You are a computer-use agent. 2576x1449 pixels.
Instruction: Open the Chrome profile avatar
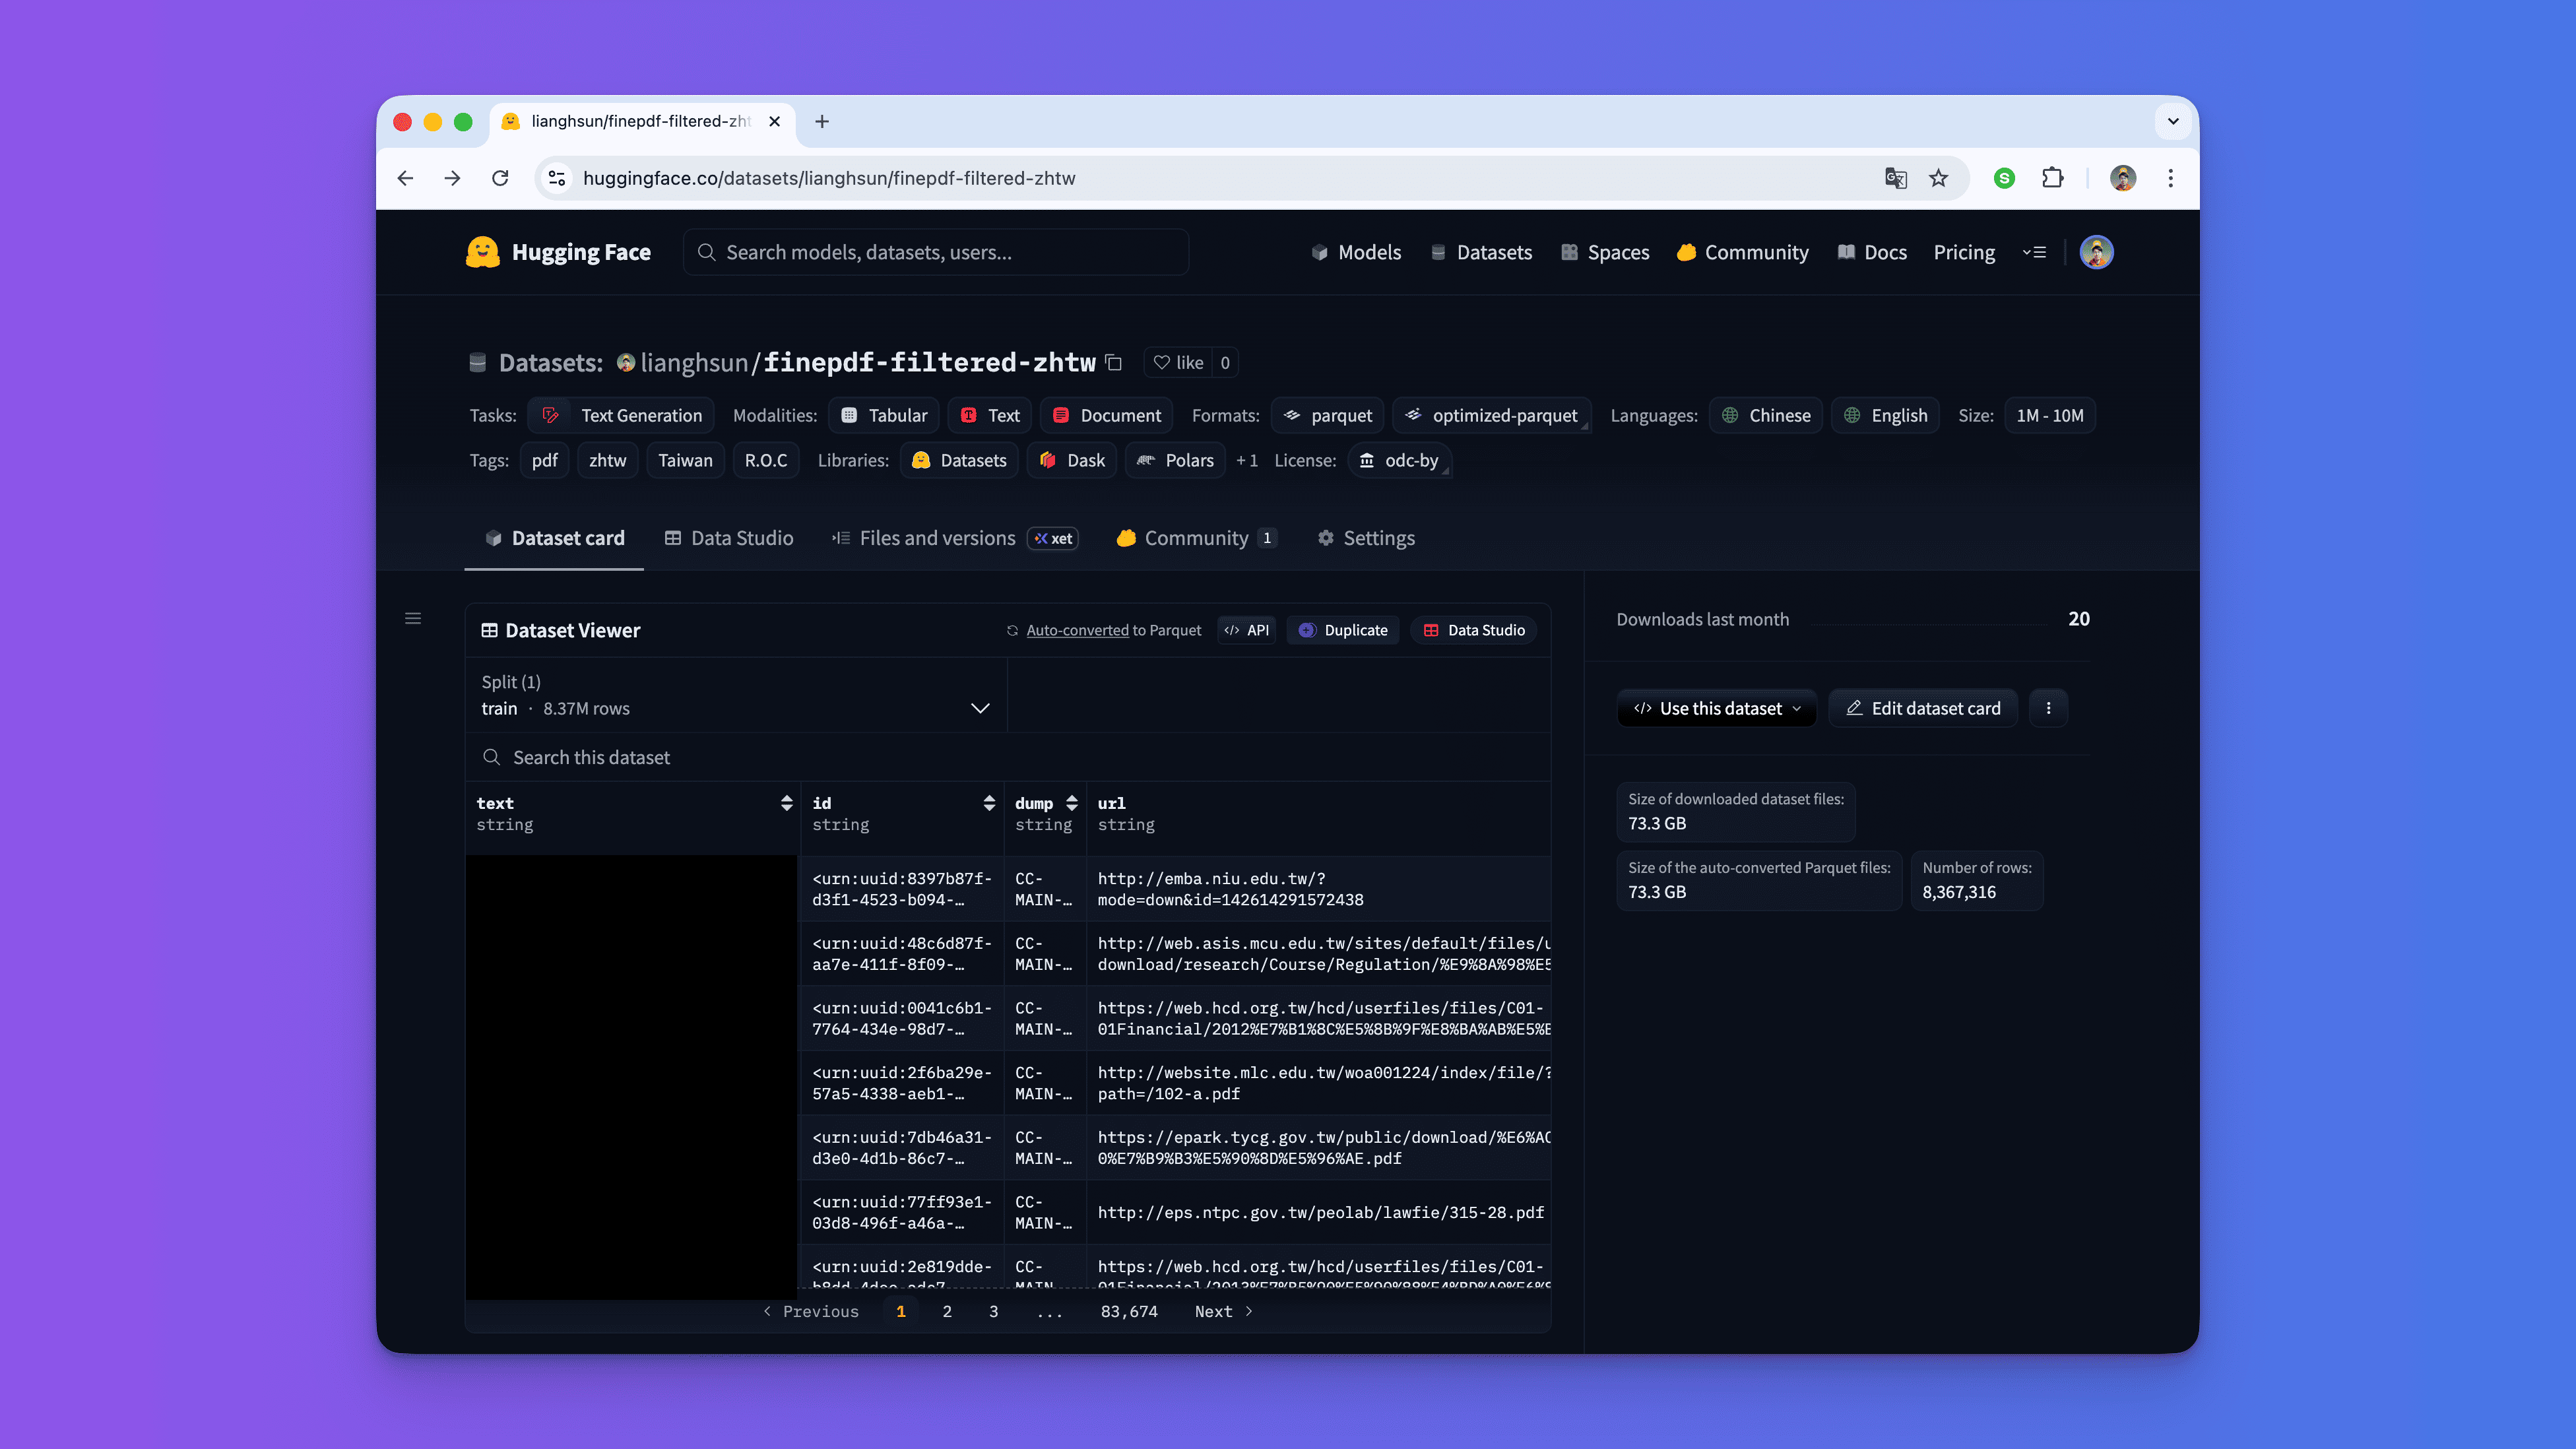pyautogui.click(x=2123, y=178)
